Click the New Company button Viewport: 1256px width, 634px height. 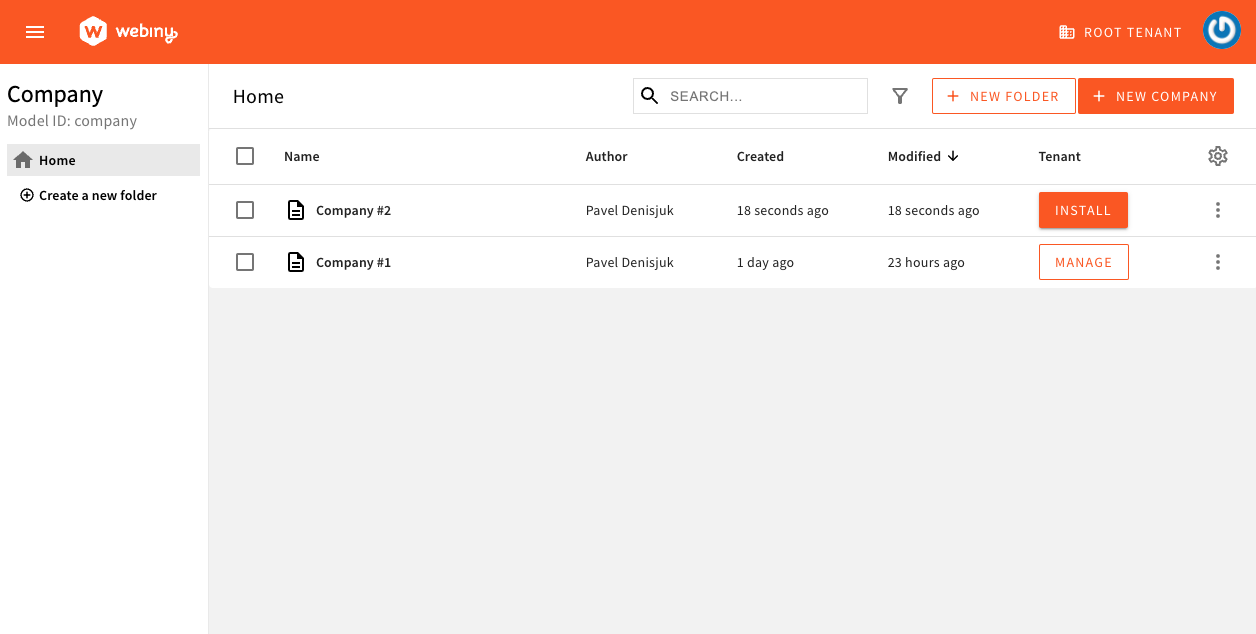tap(1155, 96)
